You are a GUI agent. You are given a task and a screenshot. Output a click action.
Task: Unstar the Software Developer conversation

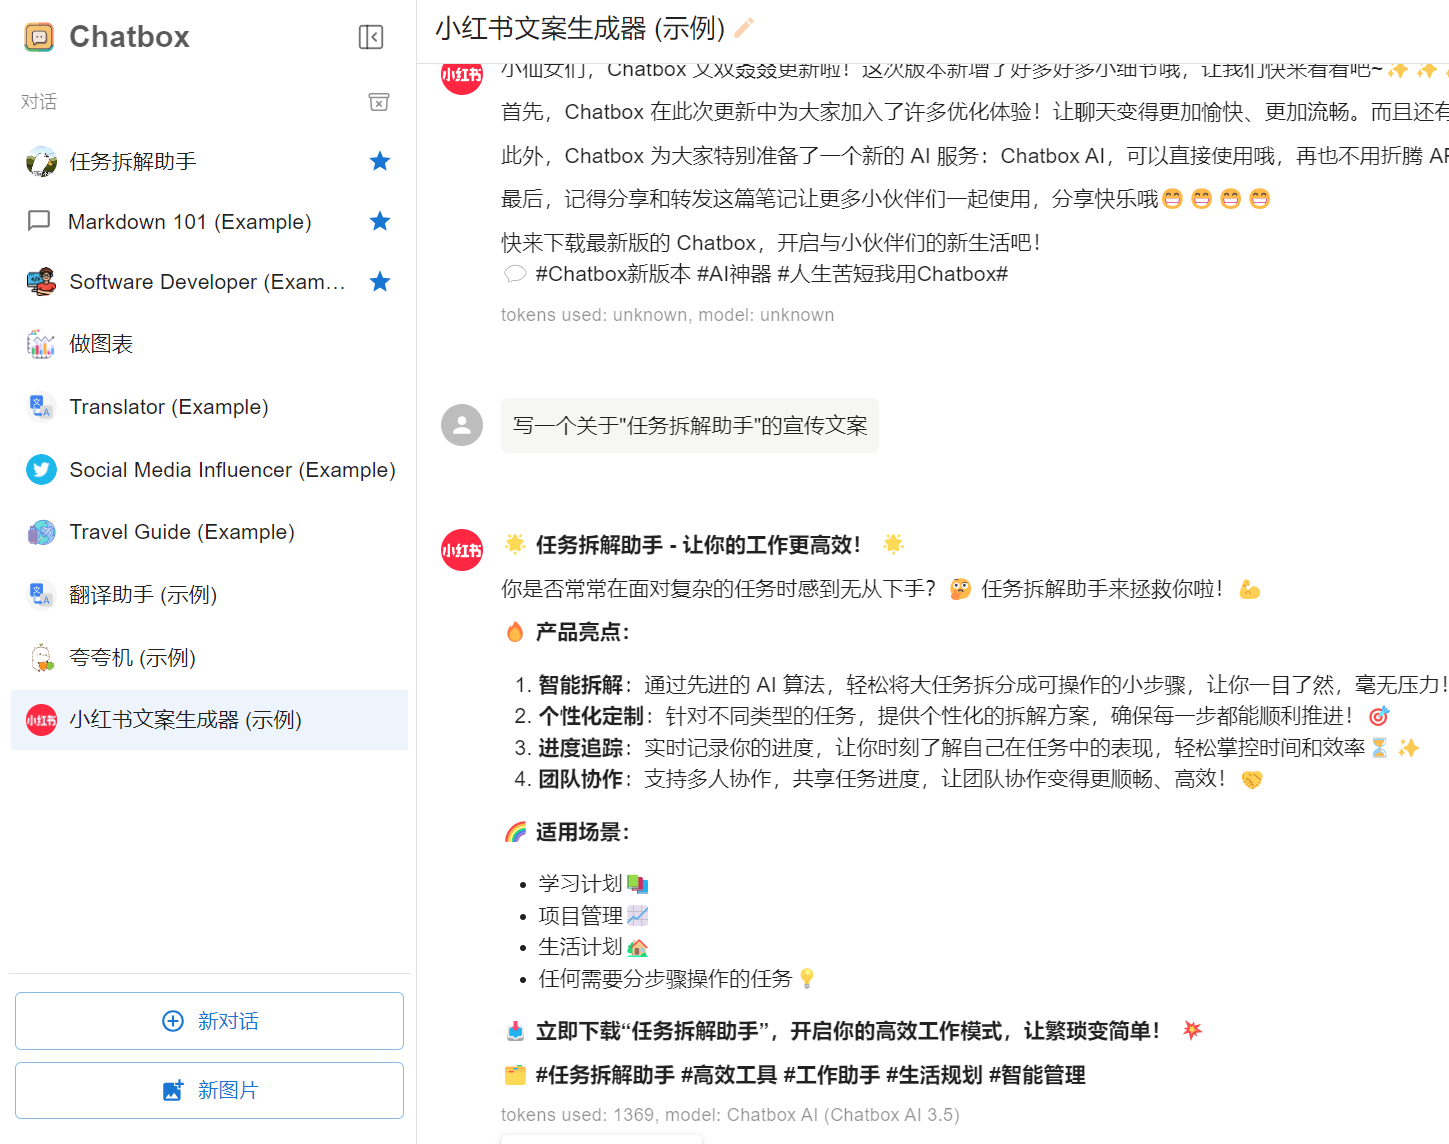[380, 282]
